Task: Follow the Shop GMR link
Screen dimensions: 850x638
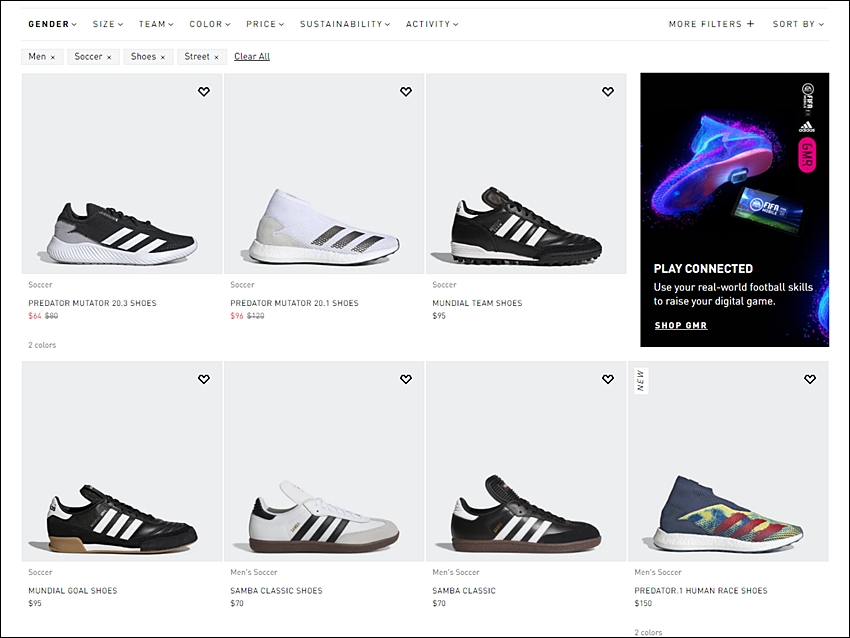Action: click(x=681, y=325)
